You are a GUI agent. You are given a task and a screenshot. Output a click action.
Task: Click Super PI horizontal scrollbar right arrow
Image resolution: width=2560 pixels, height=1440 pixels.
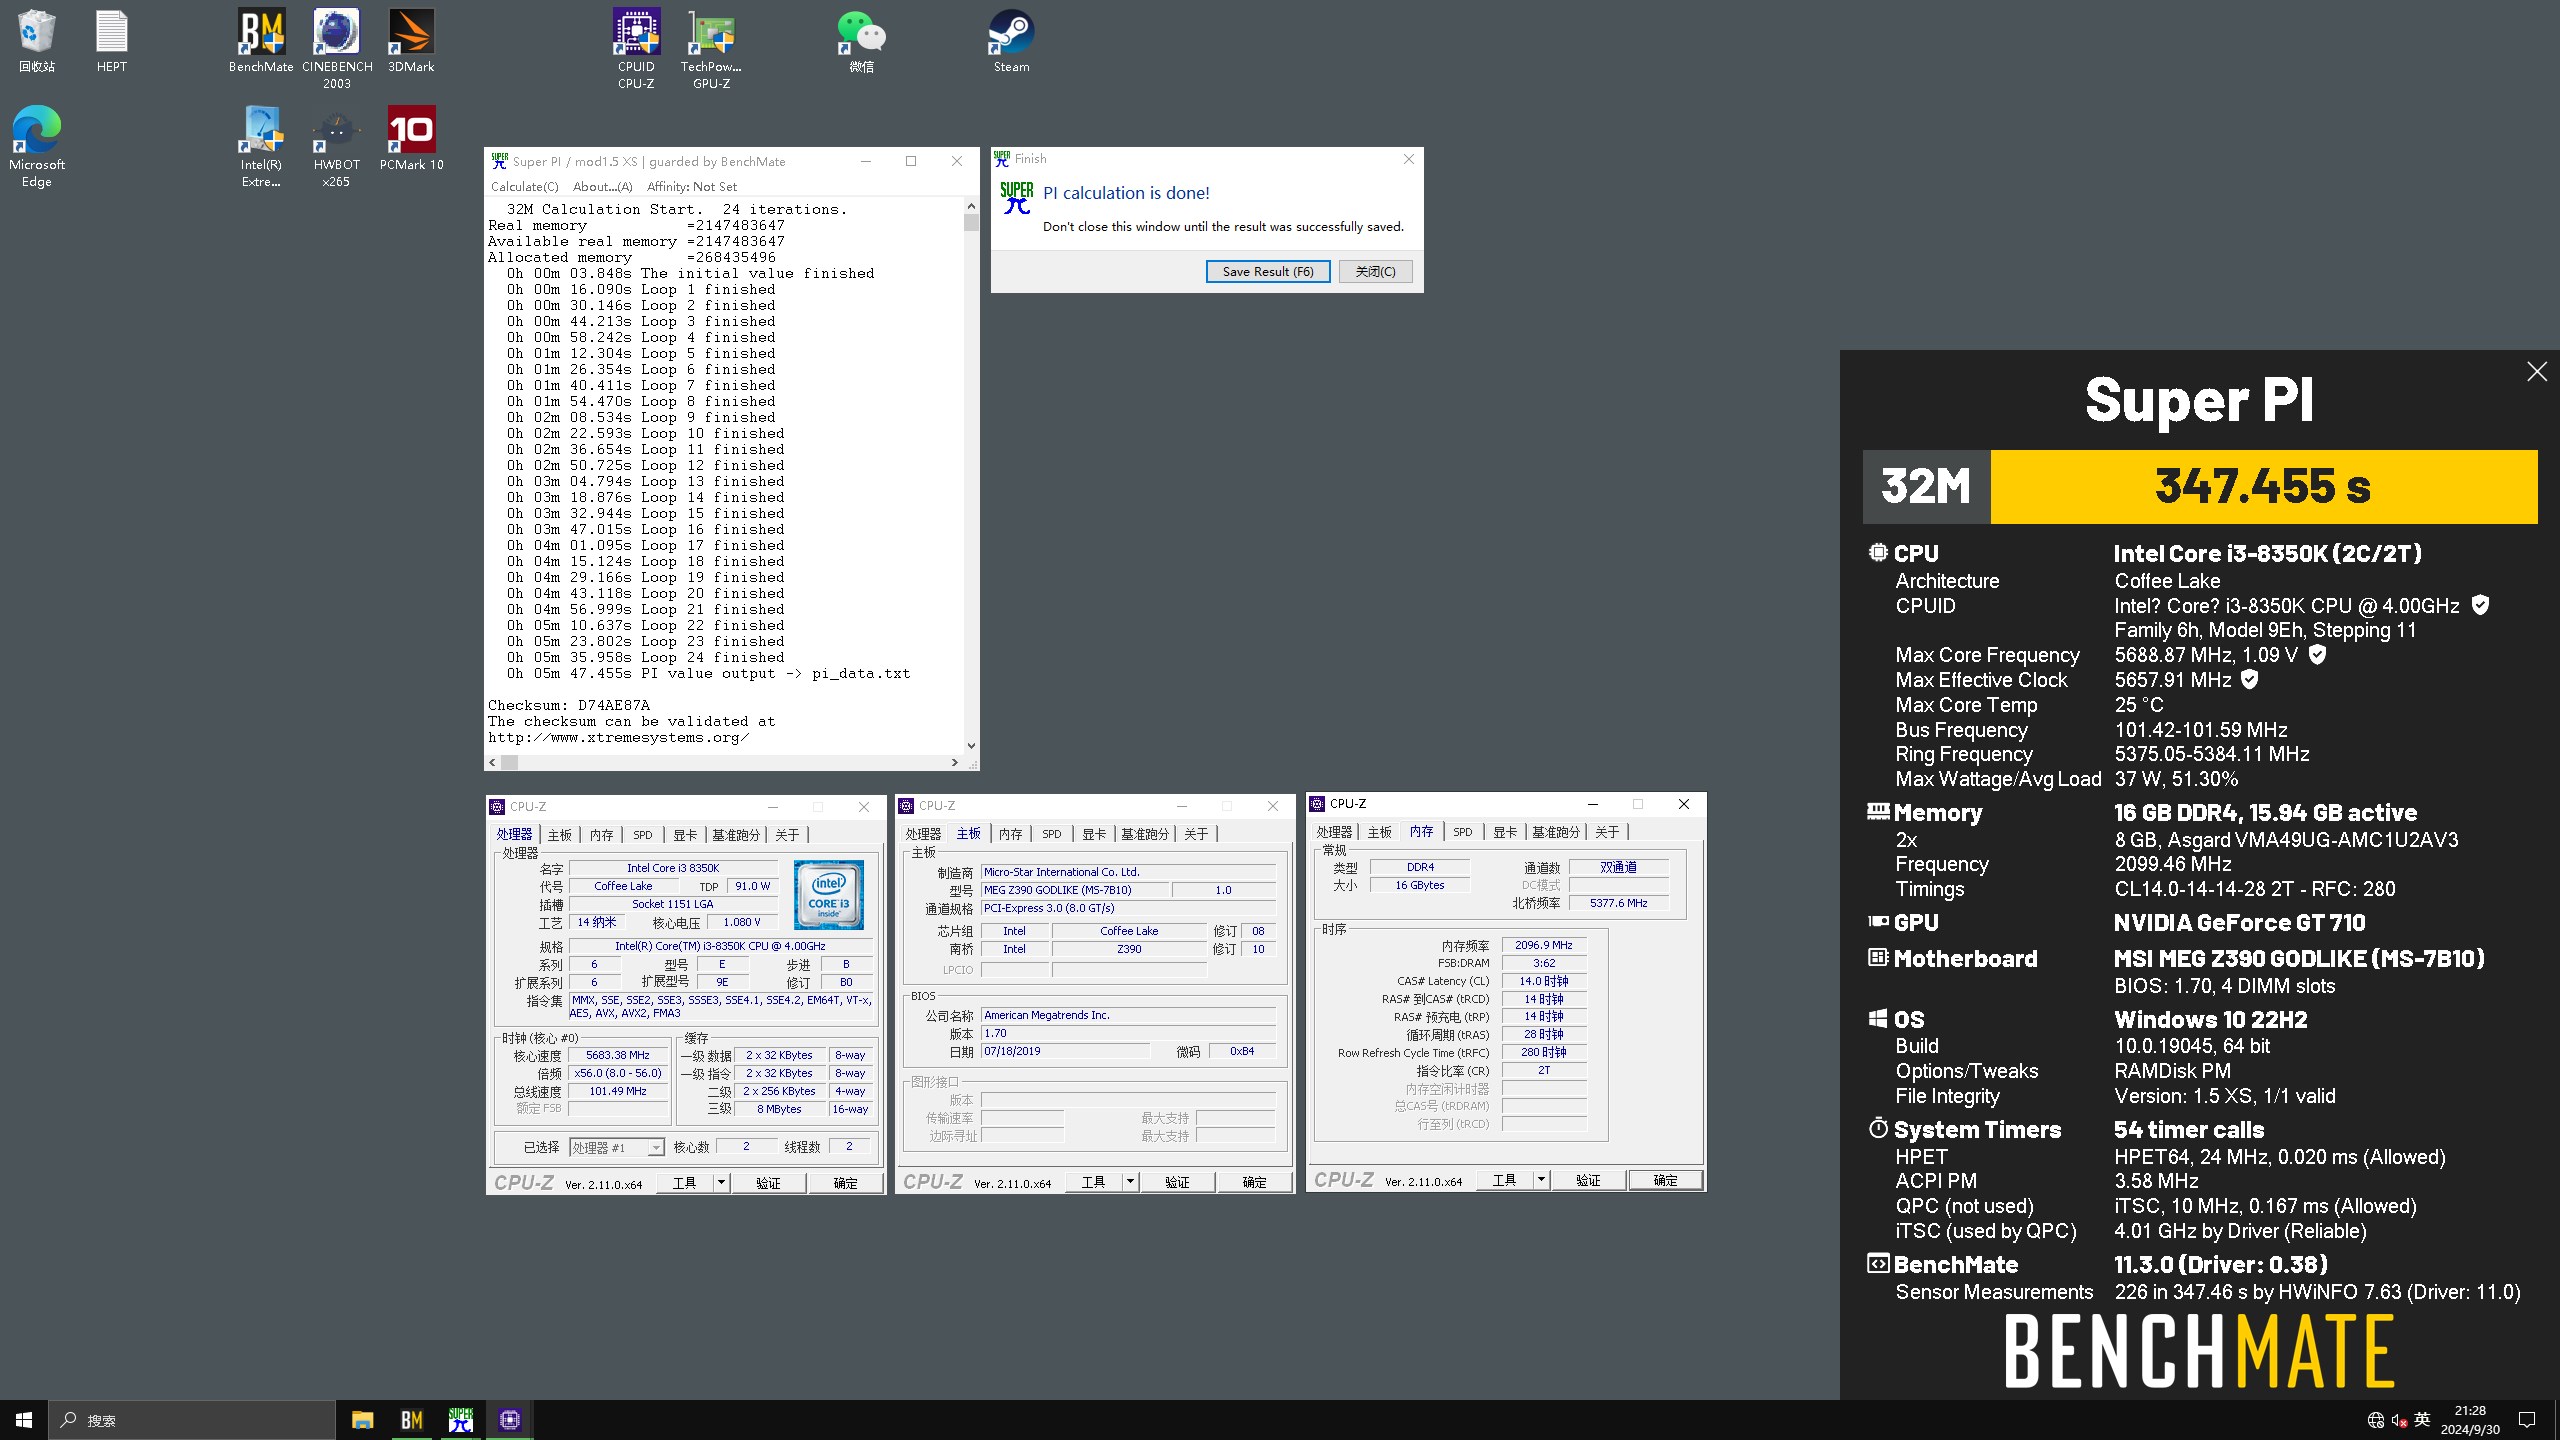click(955, 762)
